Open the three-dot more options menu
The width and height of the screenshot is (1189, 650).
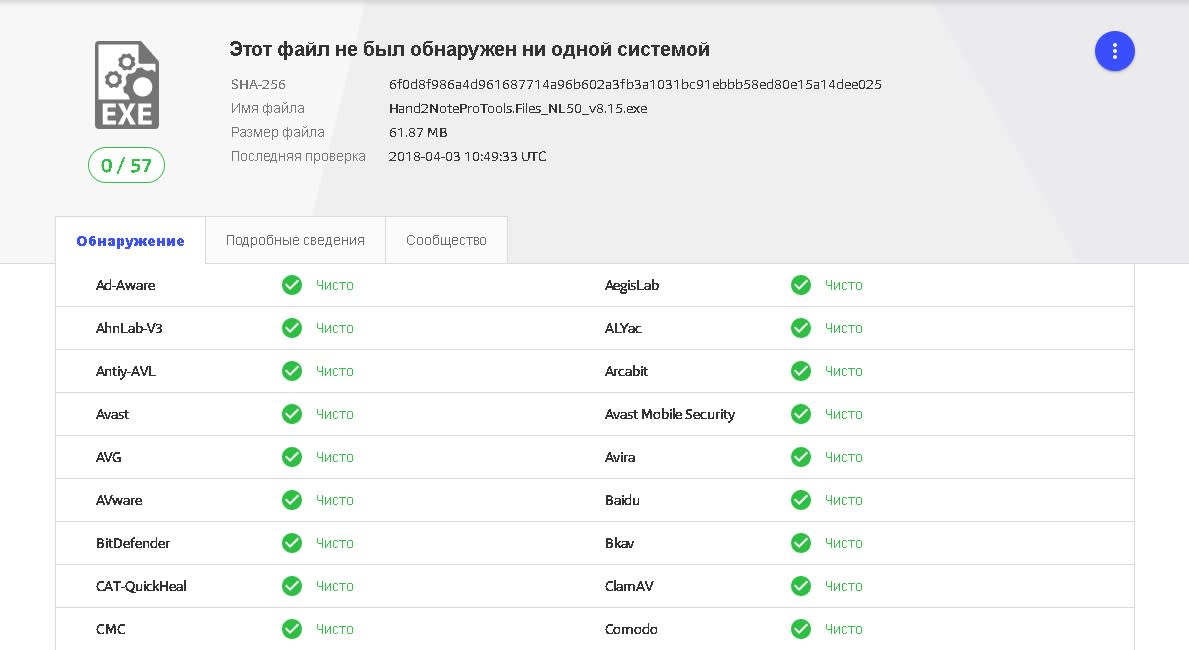pyautogui.click(x=1114, y=51)
